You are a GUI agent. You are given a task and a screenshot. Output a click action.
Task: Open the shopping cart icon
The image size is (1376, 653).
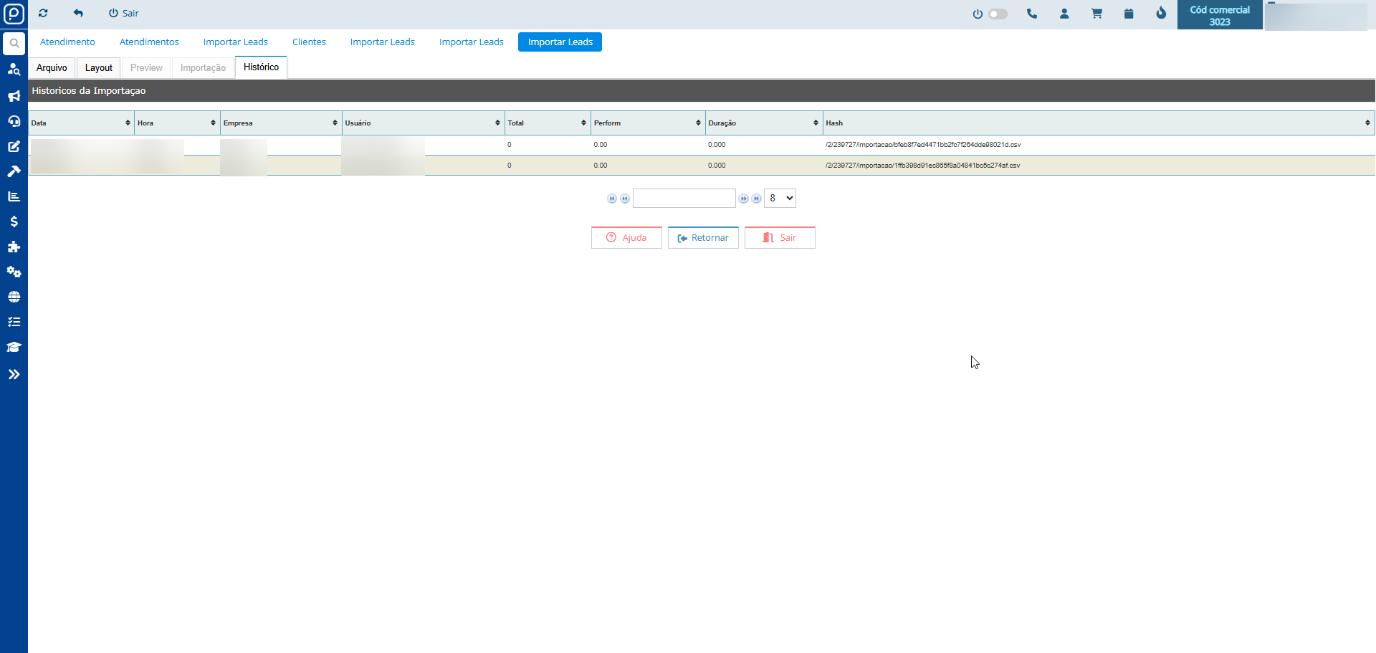(x=1096, y=14)
